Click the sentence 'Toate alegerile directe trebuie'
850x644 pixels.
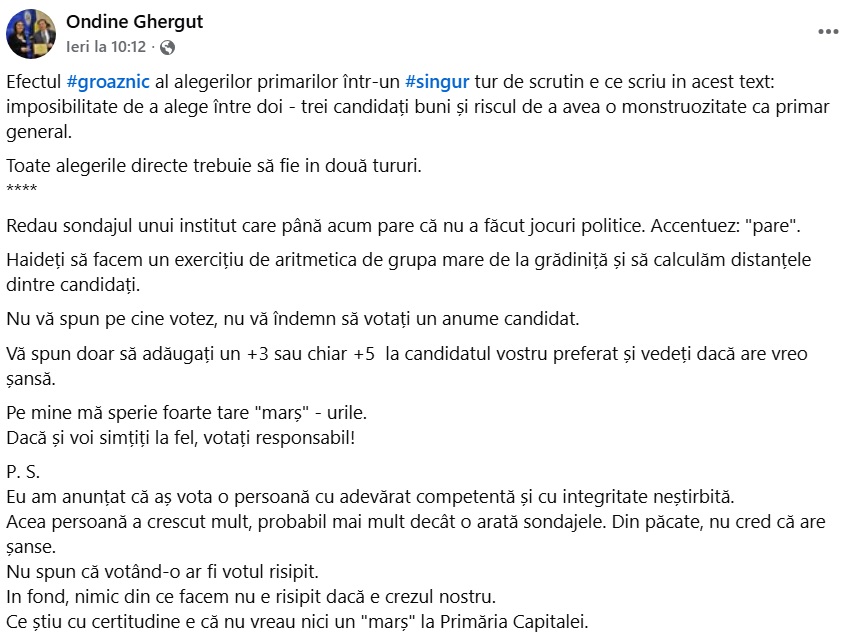(212, 166)
